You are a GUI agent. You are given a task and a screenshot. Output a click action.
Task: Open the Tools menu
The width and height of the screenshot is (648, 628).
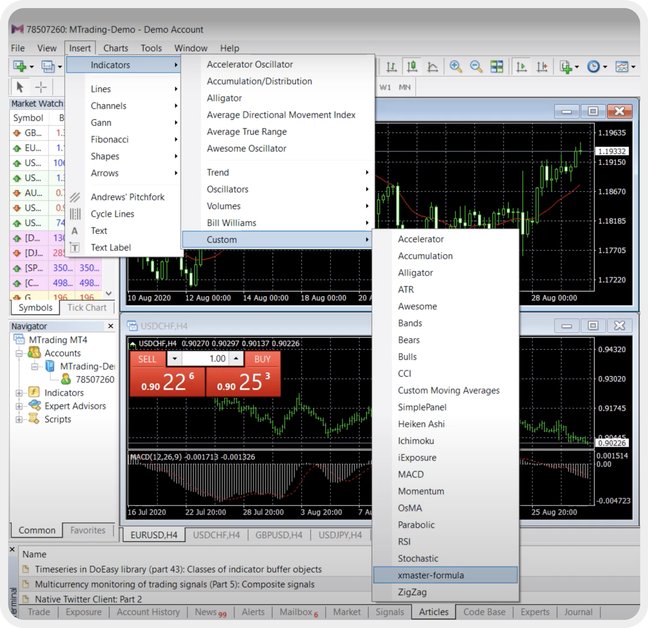[x=151, y=48]
